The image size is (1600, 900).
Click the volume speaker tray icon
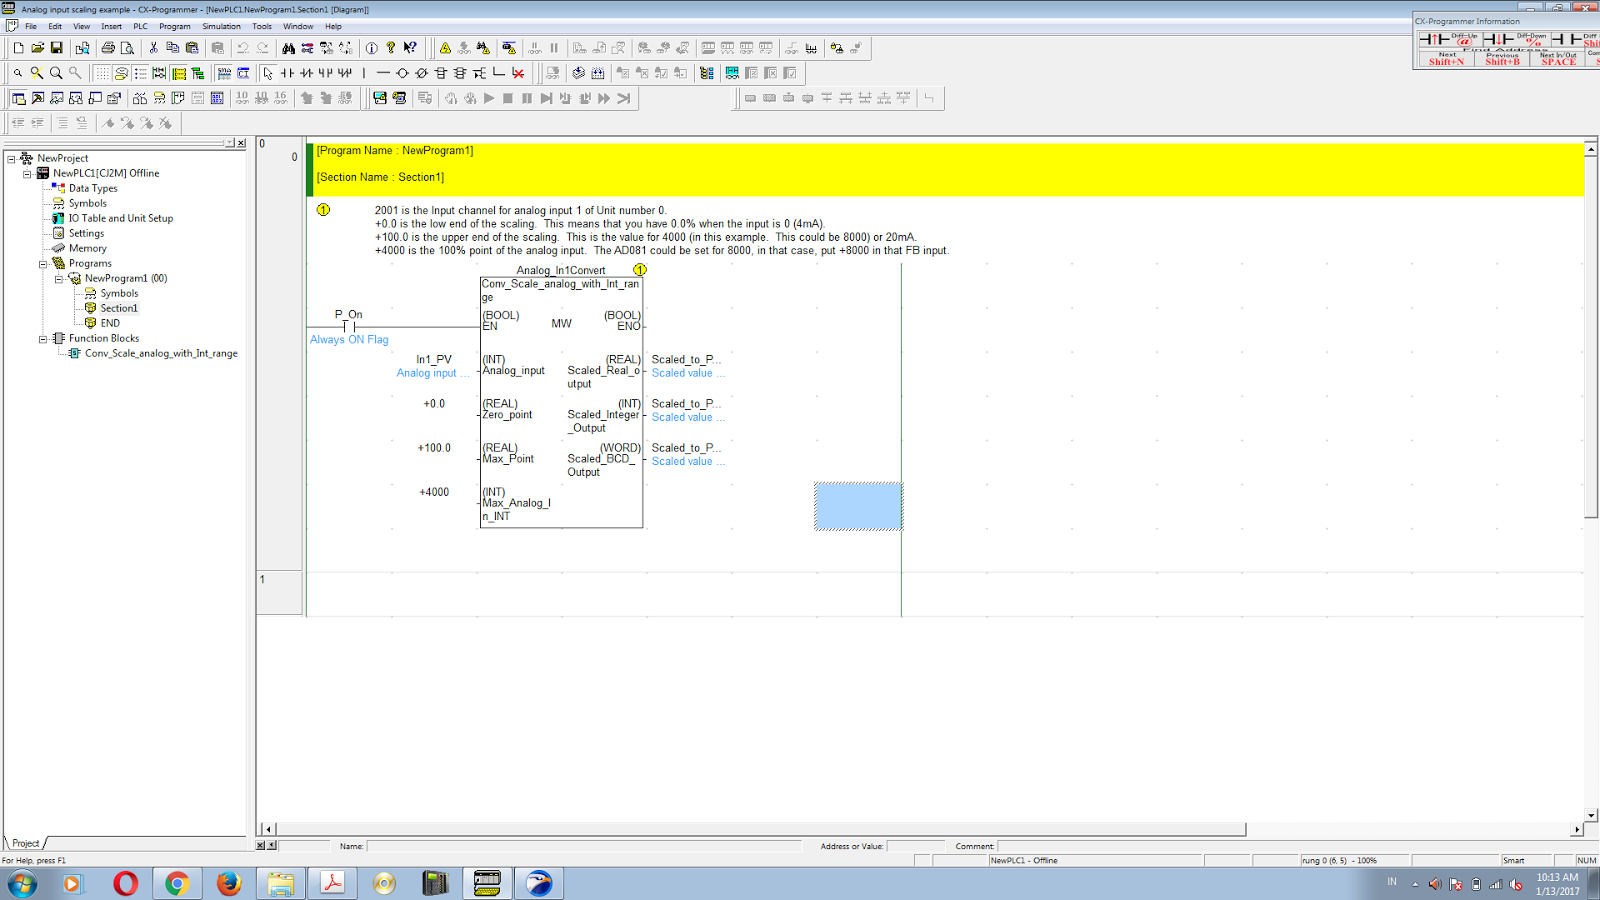[1435, 884]
